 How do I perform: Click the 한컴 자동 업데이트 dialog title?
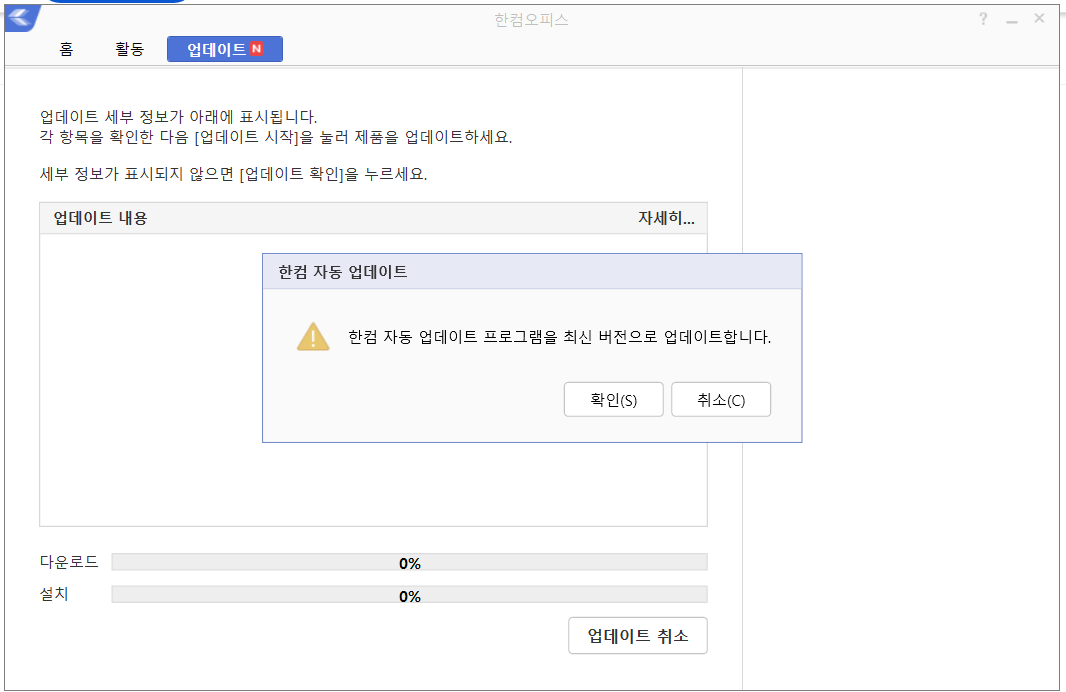[x=343, y=272]
